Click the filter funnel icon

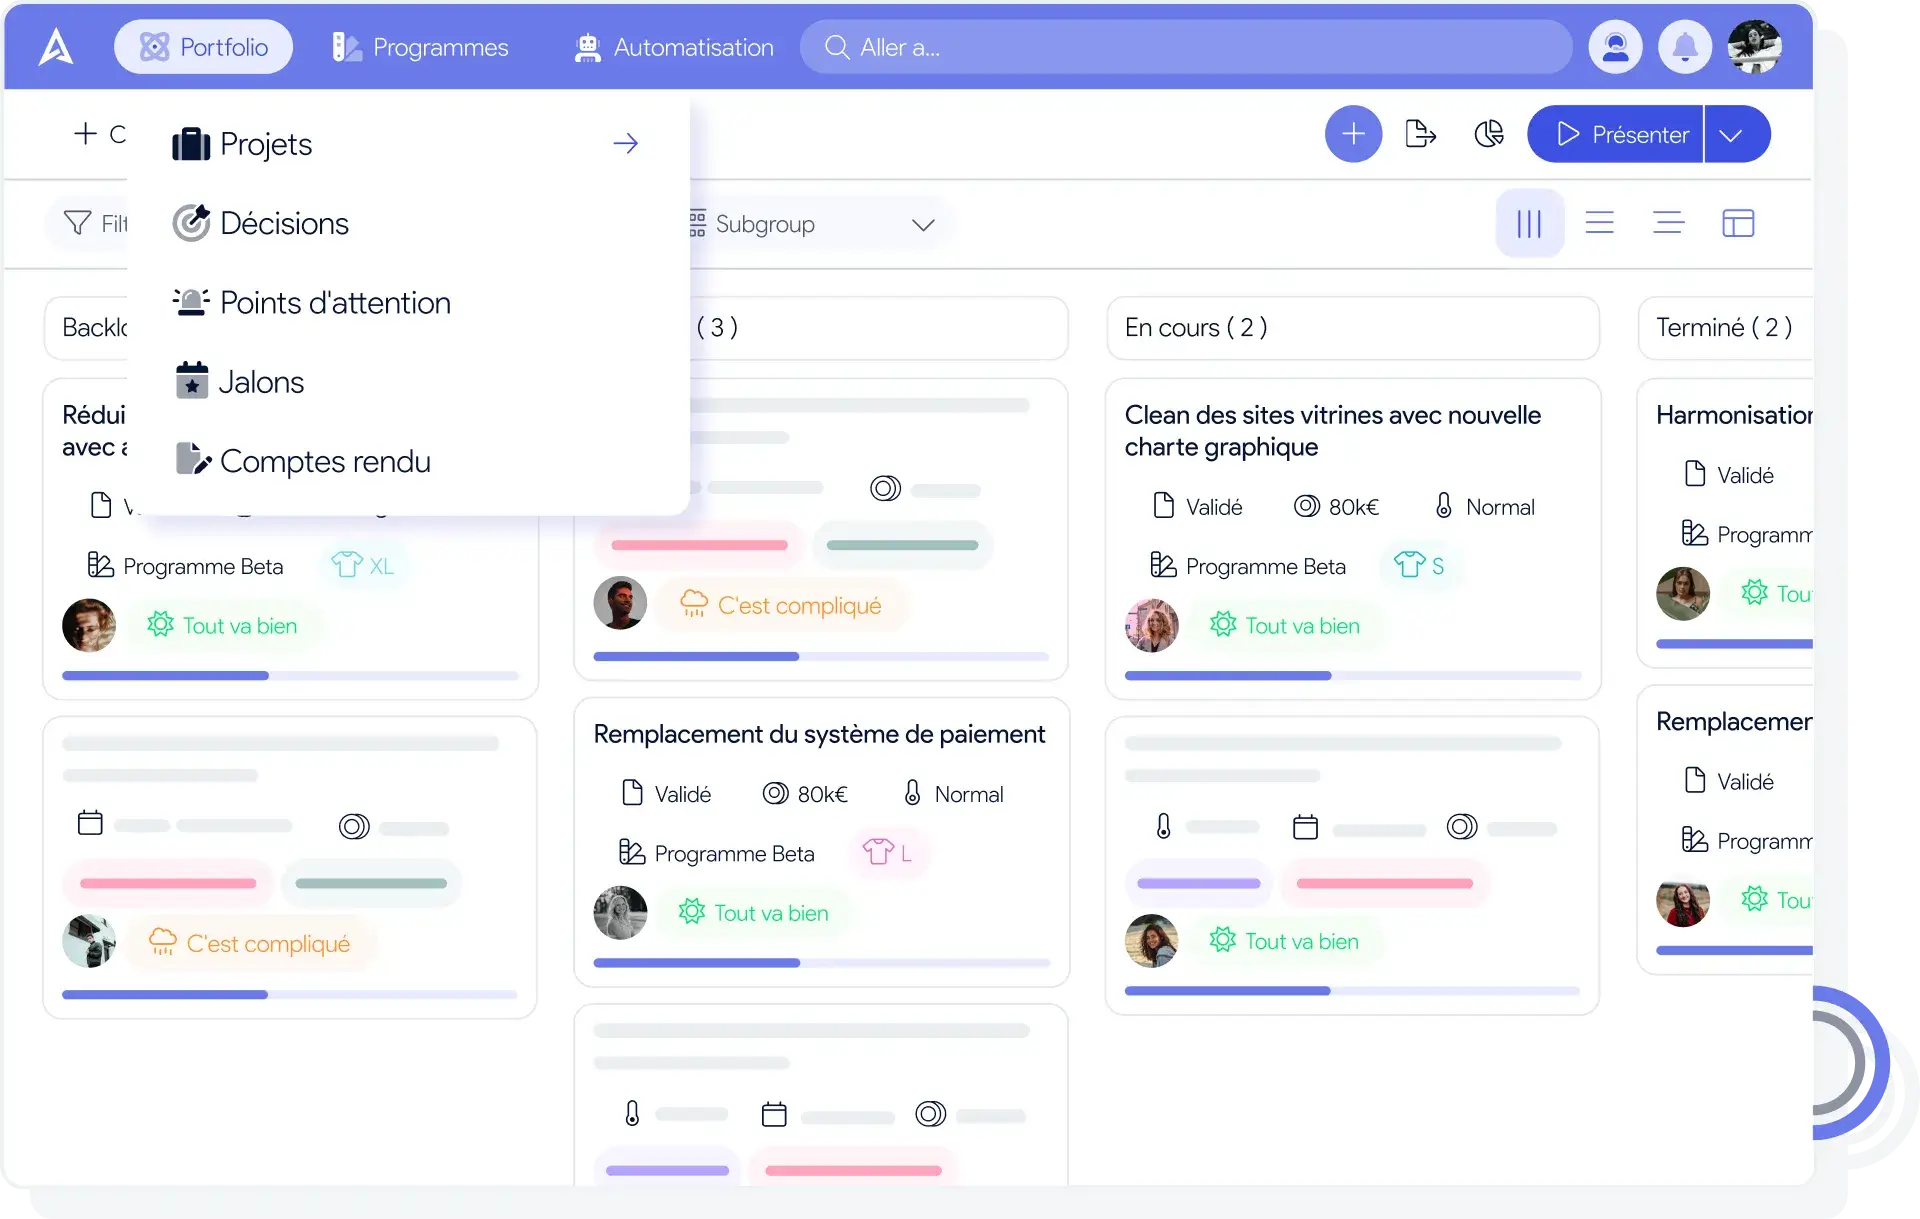pyautogui.click(x=77, y=223)
